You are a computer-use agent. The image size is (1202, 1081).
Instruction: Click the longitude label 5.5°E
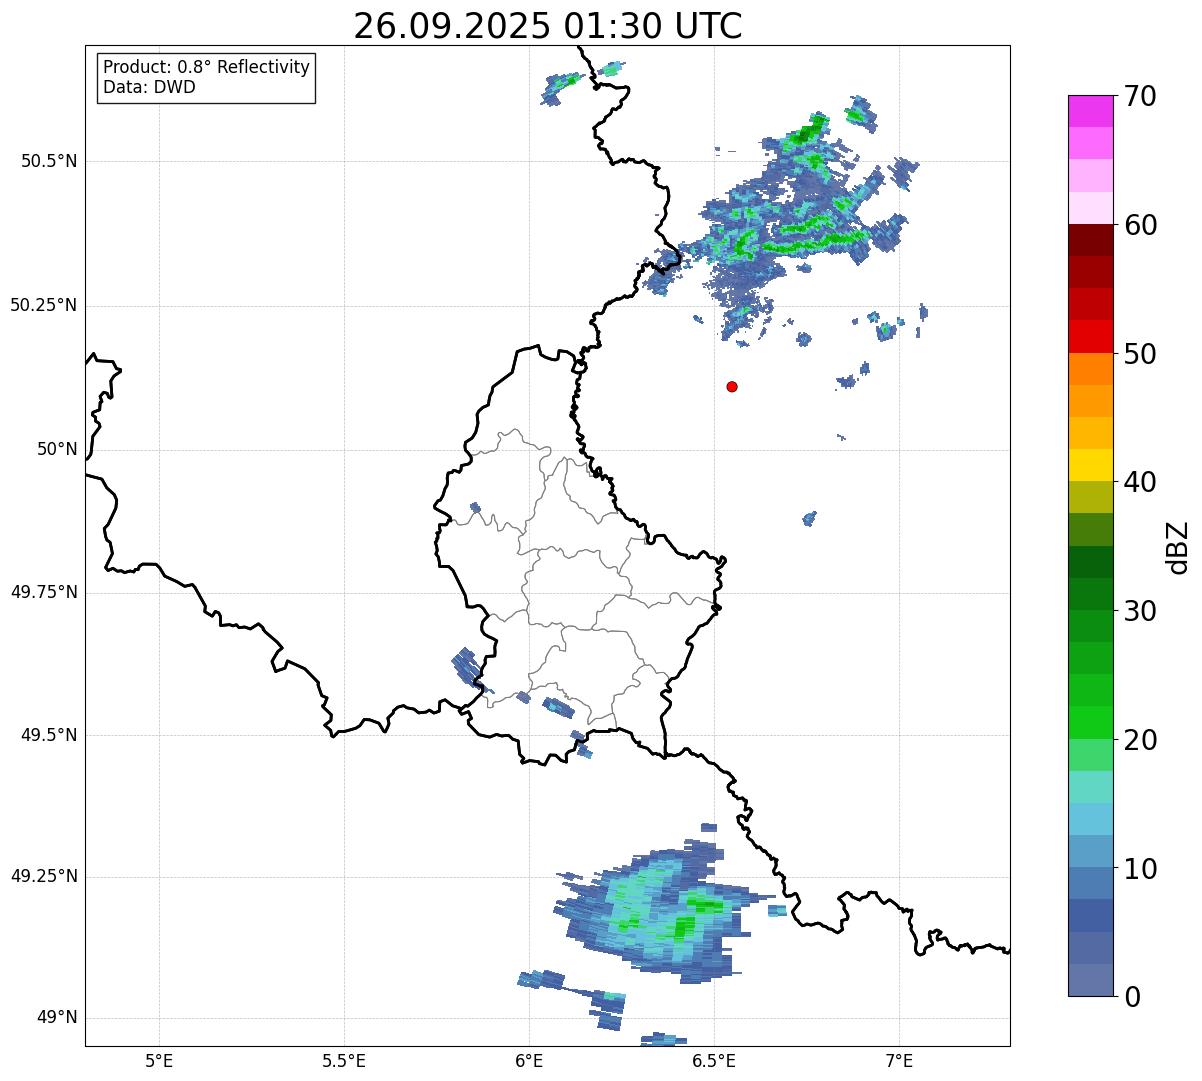coord(344,1061)
